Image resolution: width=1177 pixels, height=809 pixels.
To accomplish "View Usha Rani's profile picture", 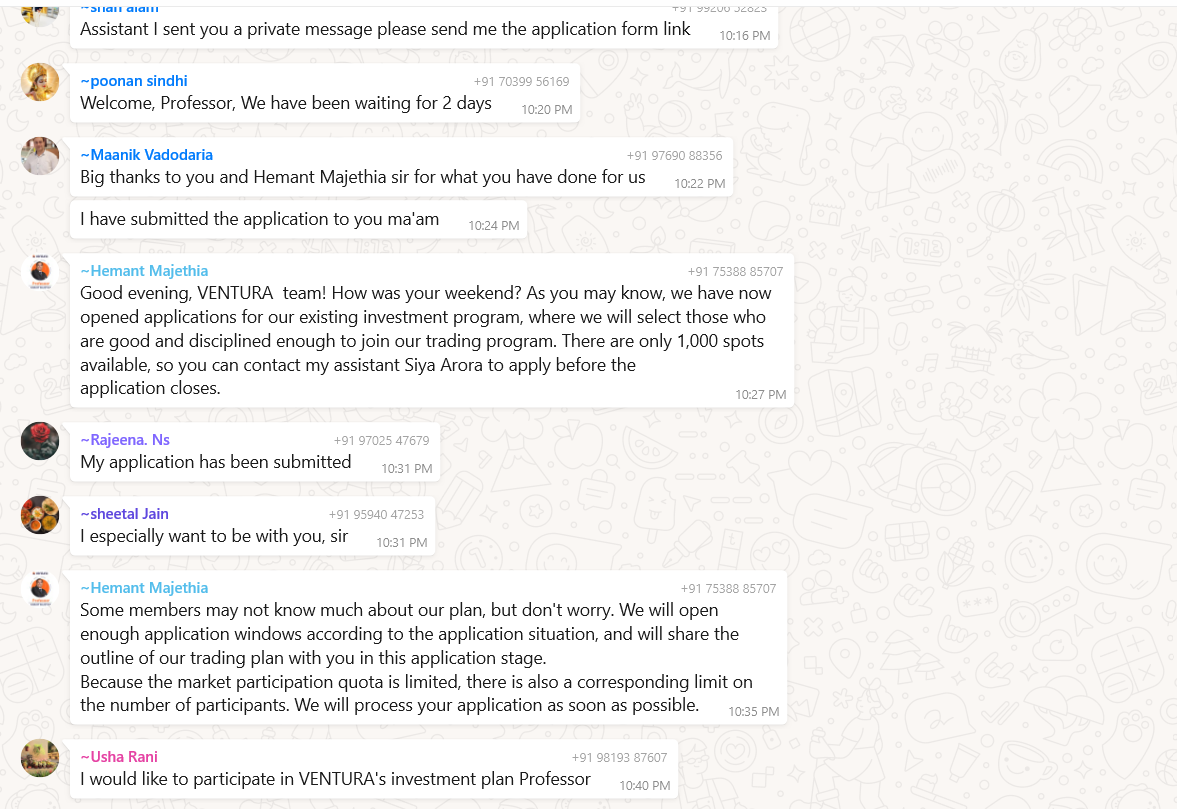I will pyautogui.click(x=40, y=758).
